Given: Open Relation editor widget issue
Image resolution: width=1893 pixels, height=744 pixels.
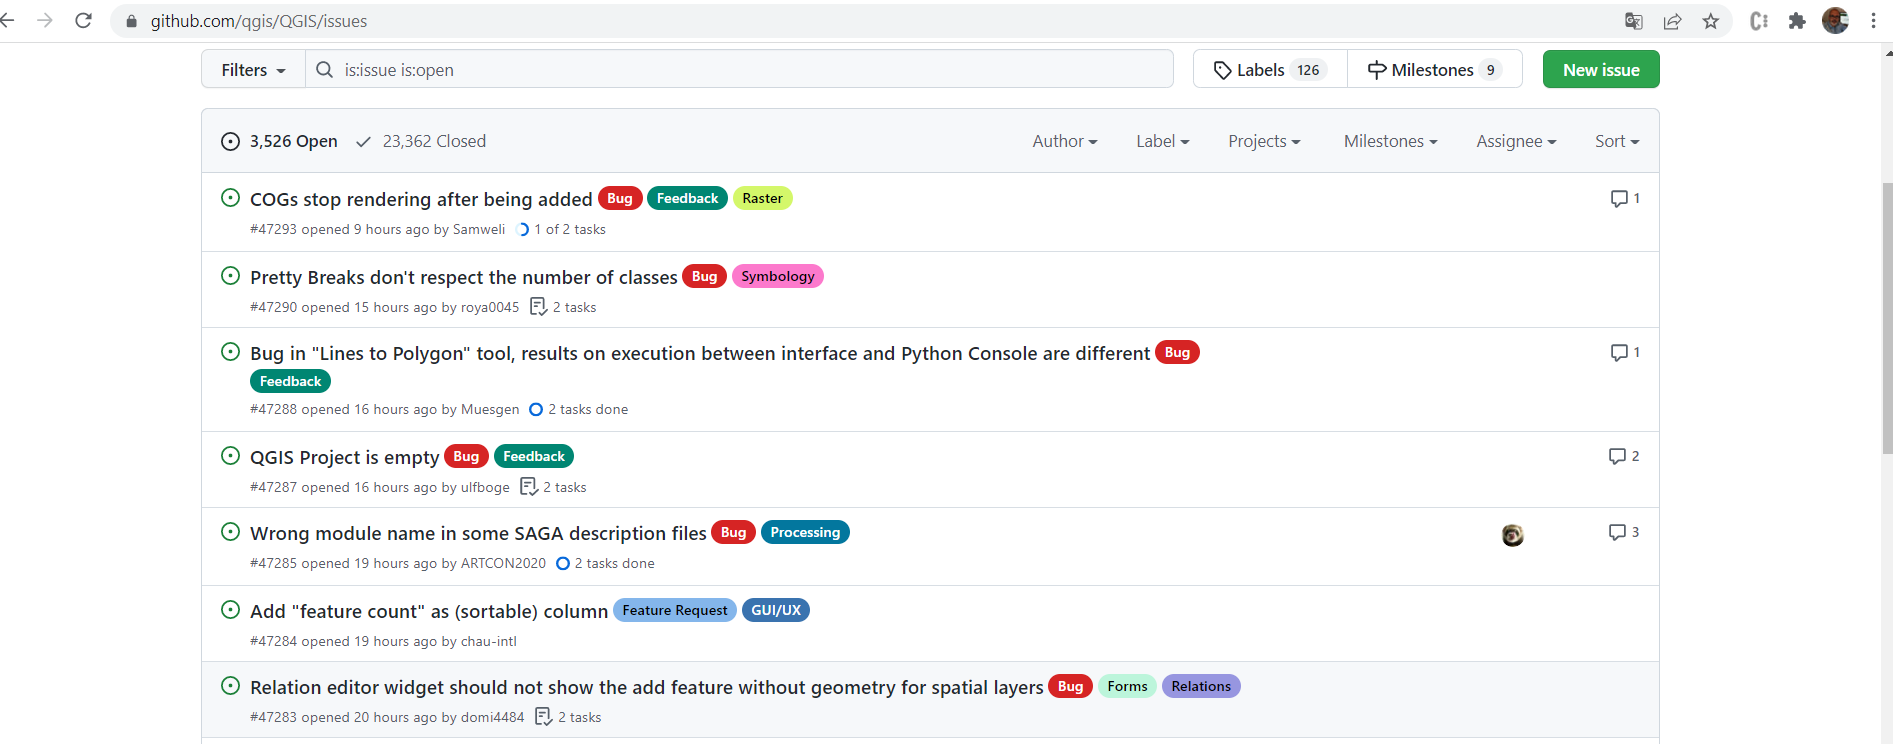Looking at the screenshot, I should 647,687.
